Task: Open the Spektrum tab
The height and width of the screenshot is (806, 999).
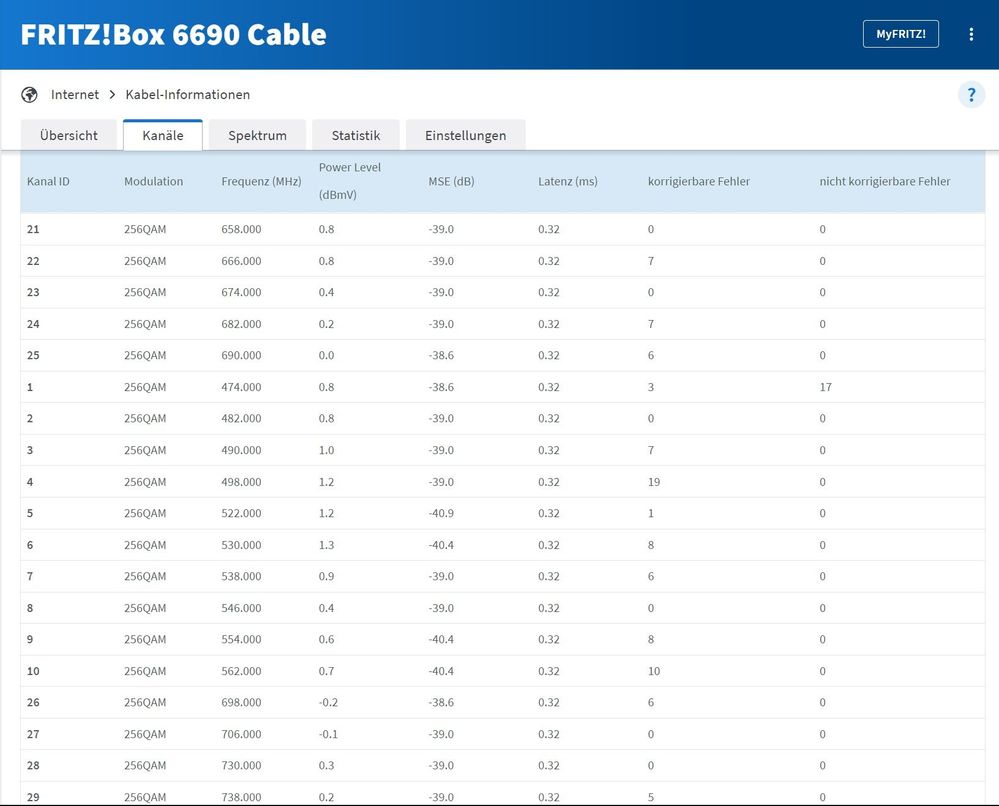Action: [257, 135]
